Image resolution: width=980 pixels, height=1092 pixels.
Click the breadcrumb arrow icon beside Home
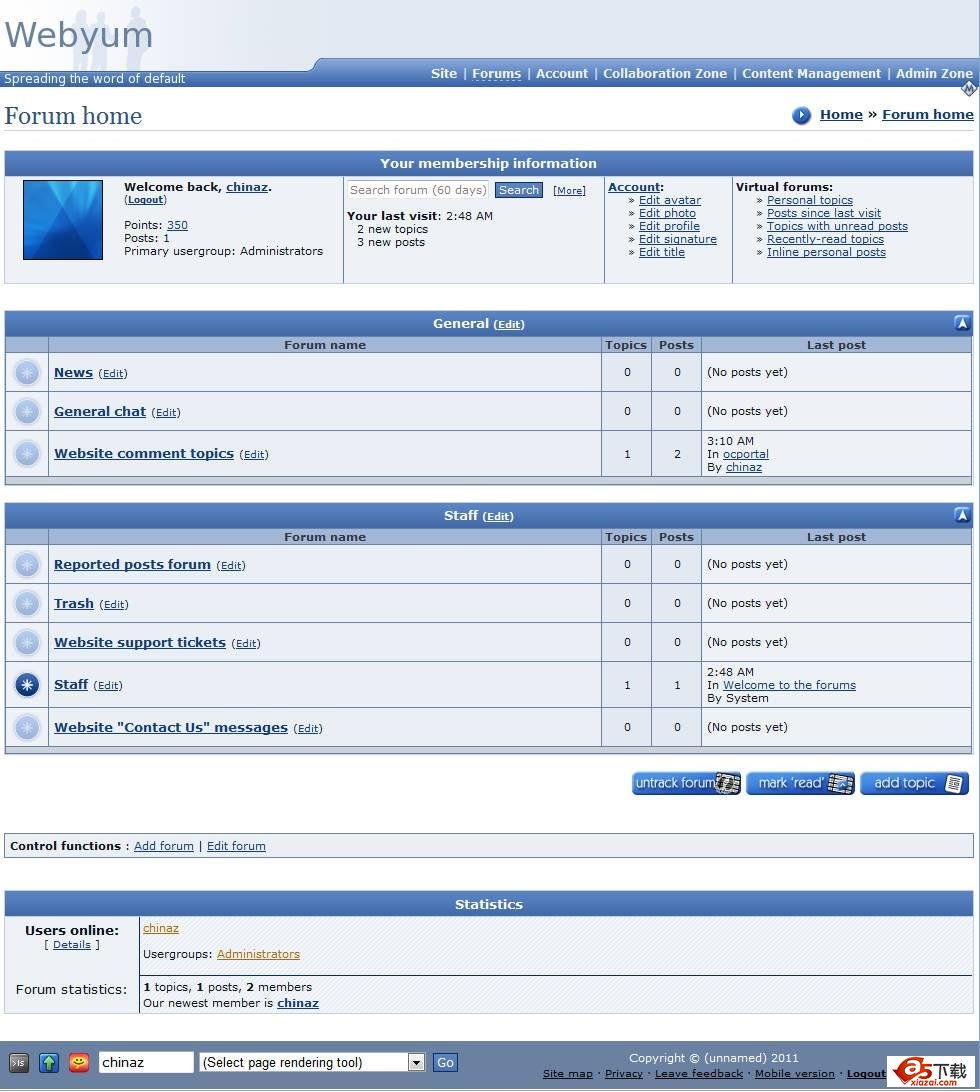pyautogui.click(x=802, y=115)
